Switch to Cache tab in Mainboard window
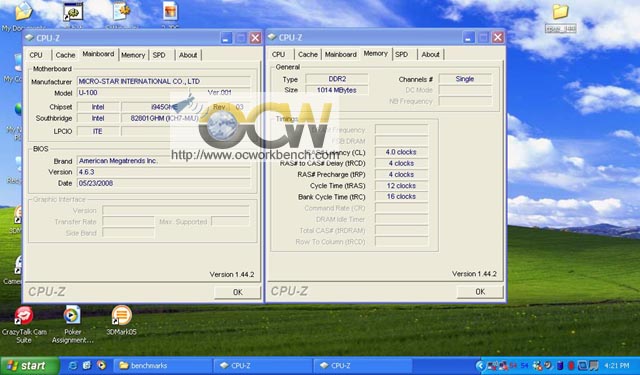The height and width of the screenshot is (375, 640). [x=65, y=55]
